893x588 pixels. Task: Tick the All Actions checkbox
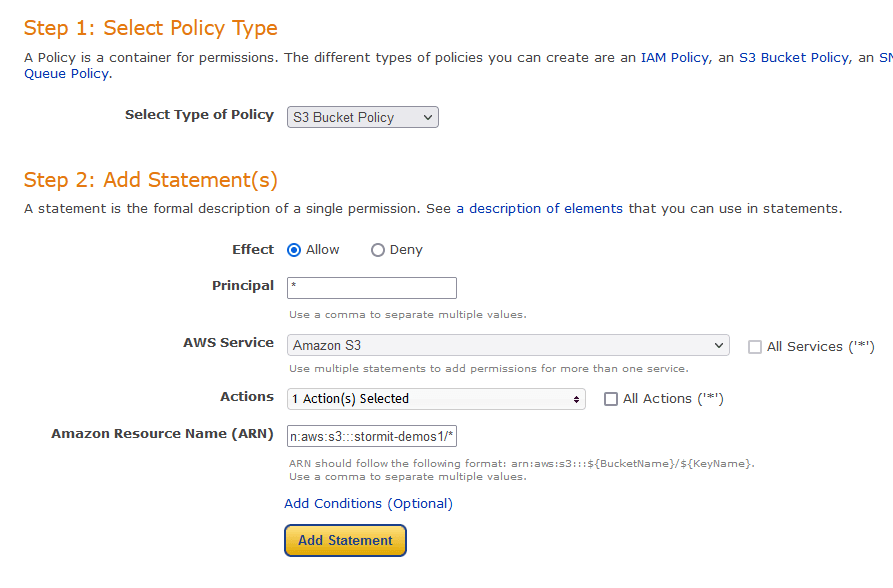point(611,399)
